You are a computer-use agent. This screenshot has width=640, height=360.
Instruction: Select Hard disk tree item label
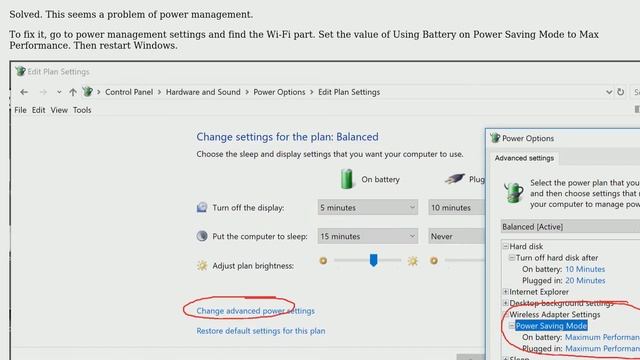tap(526, 246)
